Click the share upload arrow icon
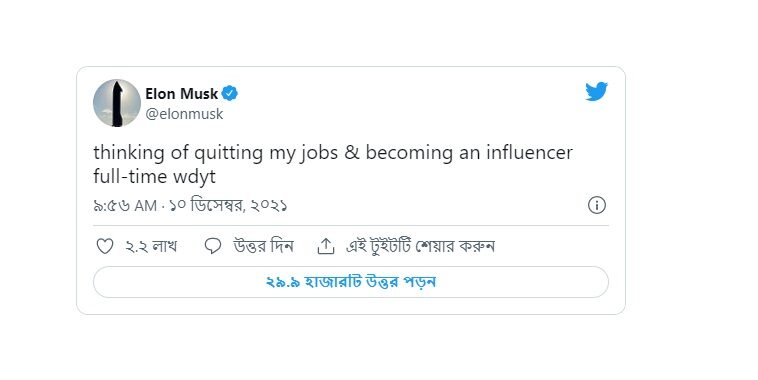This screenshot has width=758, height=380. (x=326, y=246)
